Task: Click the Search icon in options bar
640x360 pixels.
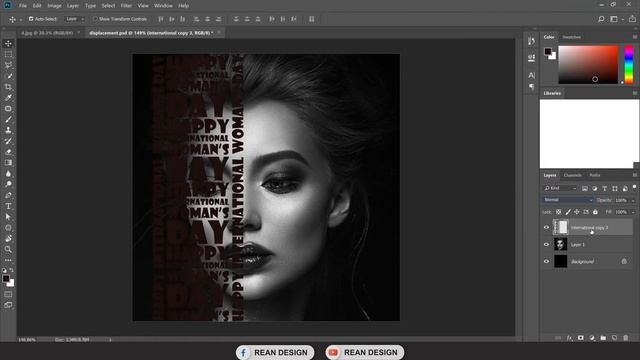Action: (601, 19)
